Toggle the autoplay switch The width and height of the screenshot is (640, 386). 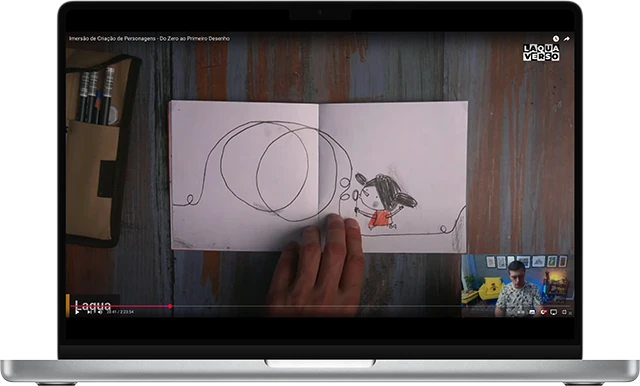pyautogui.click(x=521, y=312)
